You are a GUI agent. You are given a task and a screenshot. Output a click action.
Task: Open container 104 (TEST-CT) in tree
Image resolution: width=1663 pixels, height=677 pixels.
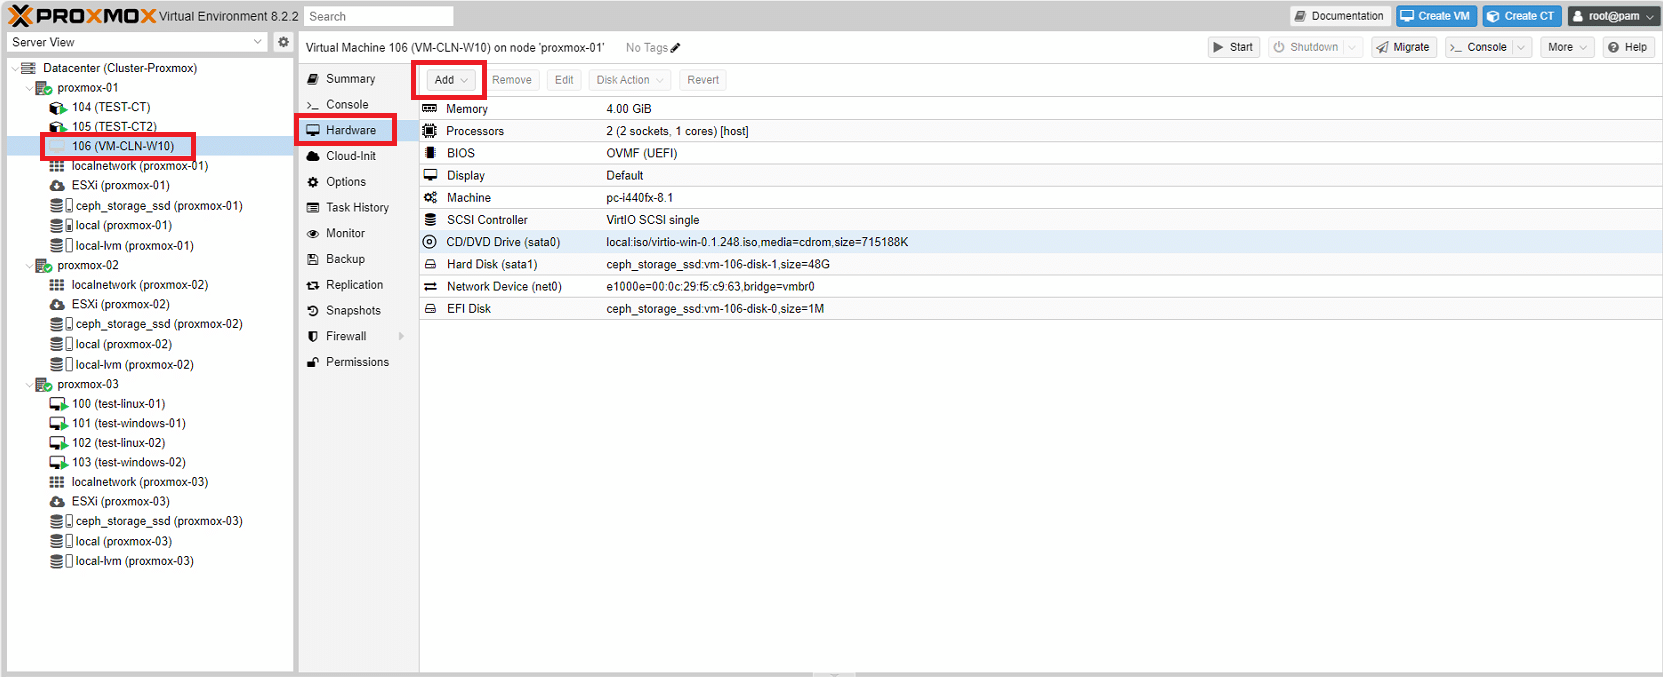110,107
